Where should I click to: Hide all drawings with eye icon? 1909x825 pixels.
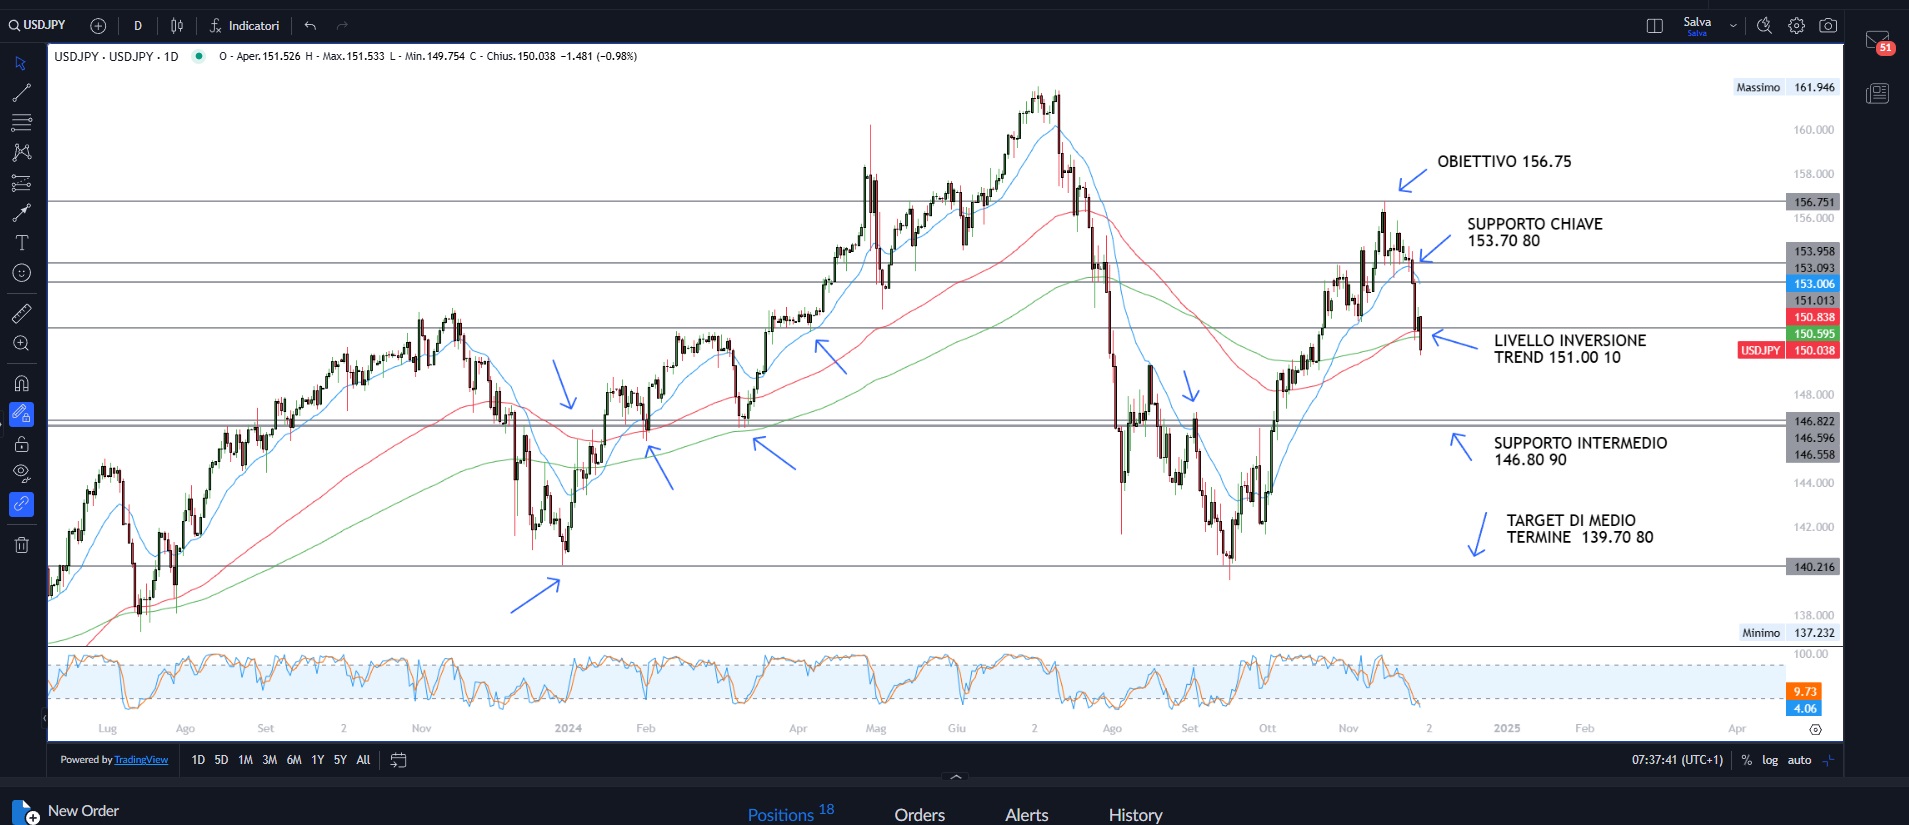click(21, 473)
